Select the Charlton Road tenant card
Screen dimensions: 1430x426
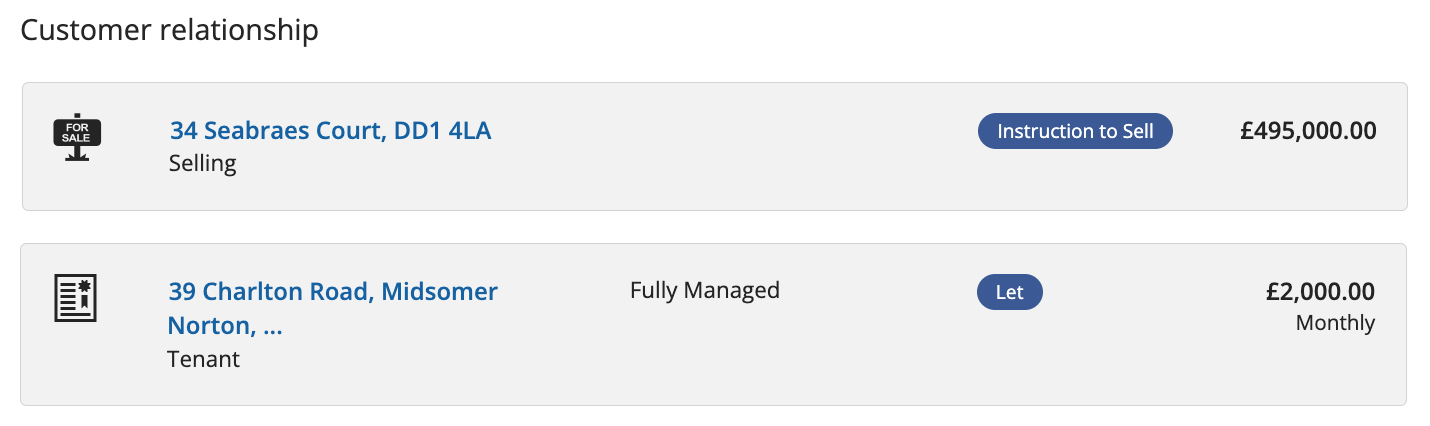(x=714, y=324)
